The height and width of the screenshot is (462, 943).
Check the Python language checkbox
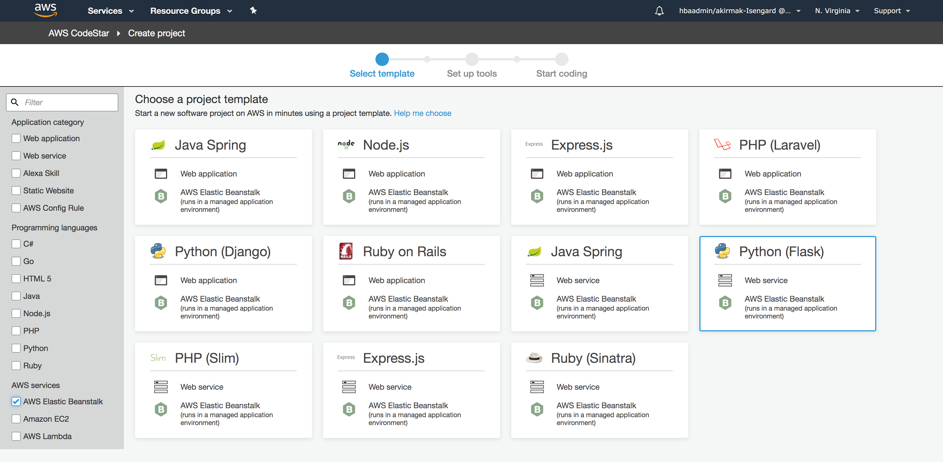[x=16, y=348]
